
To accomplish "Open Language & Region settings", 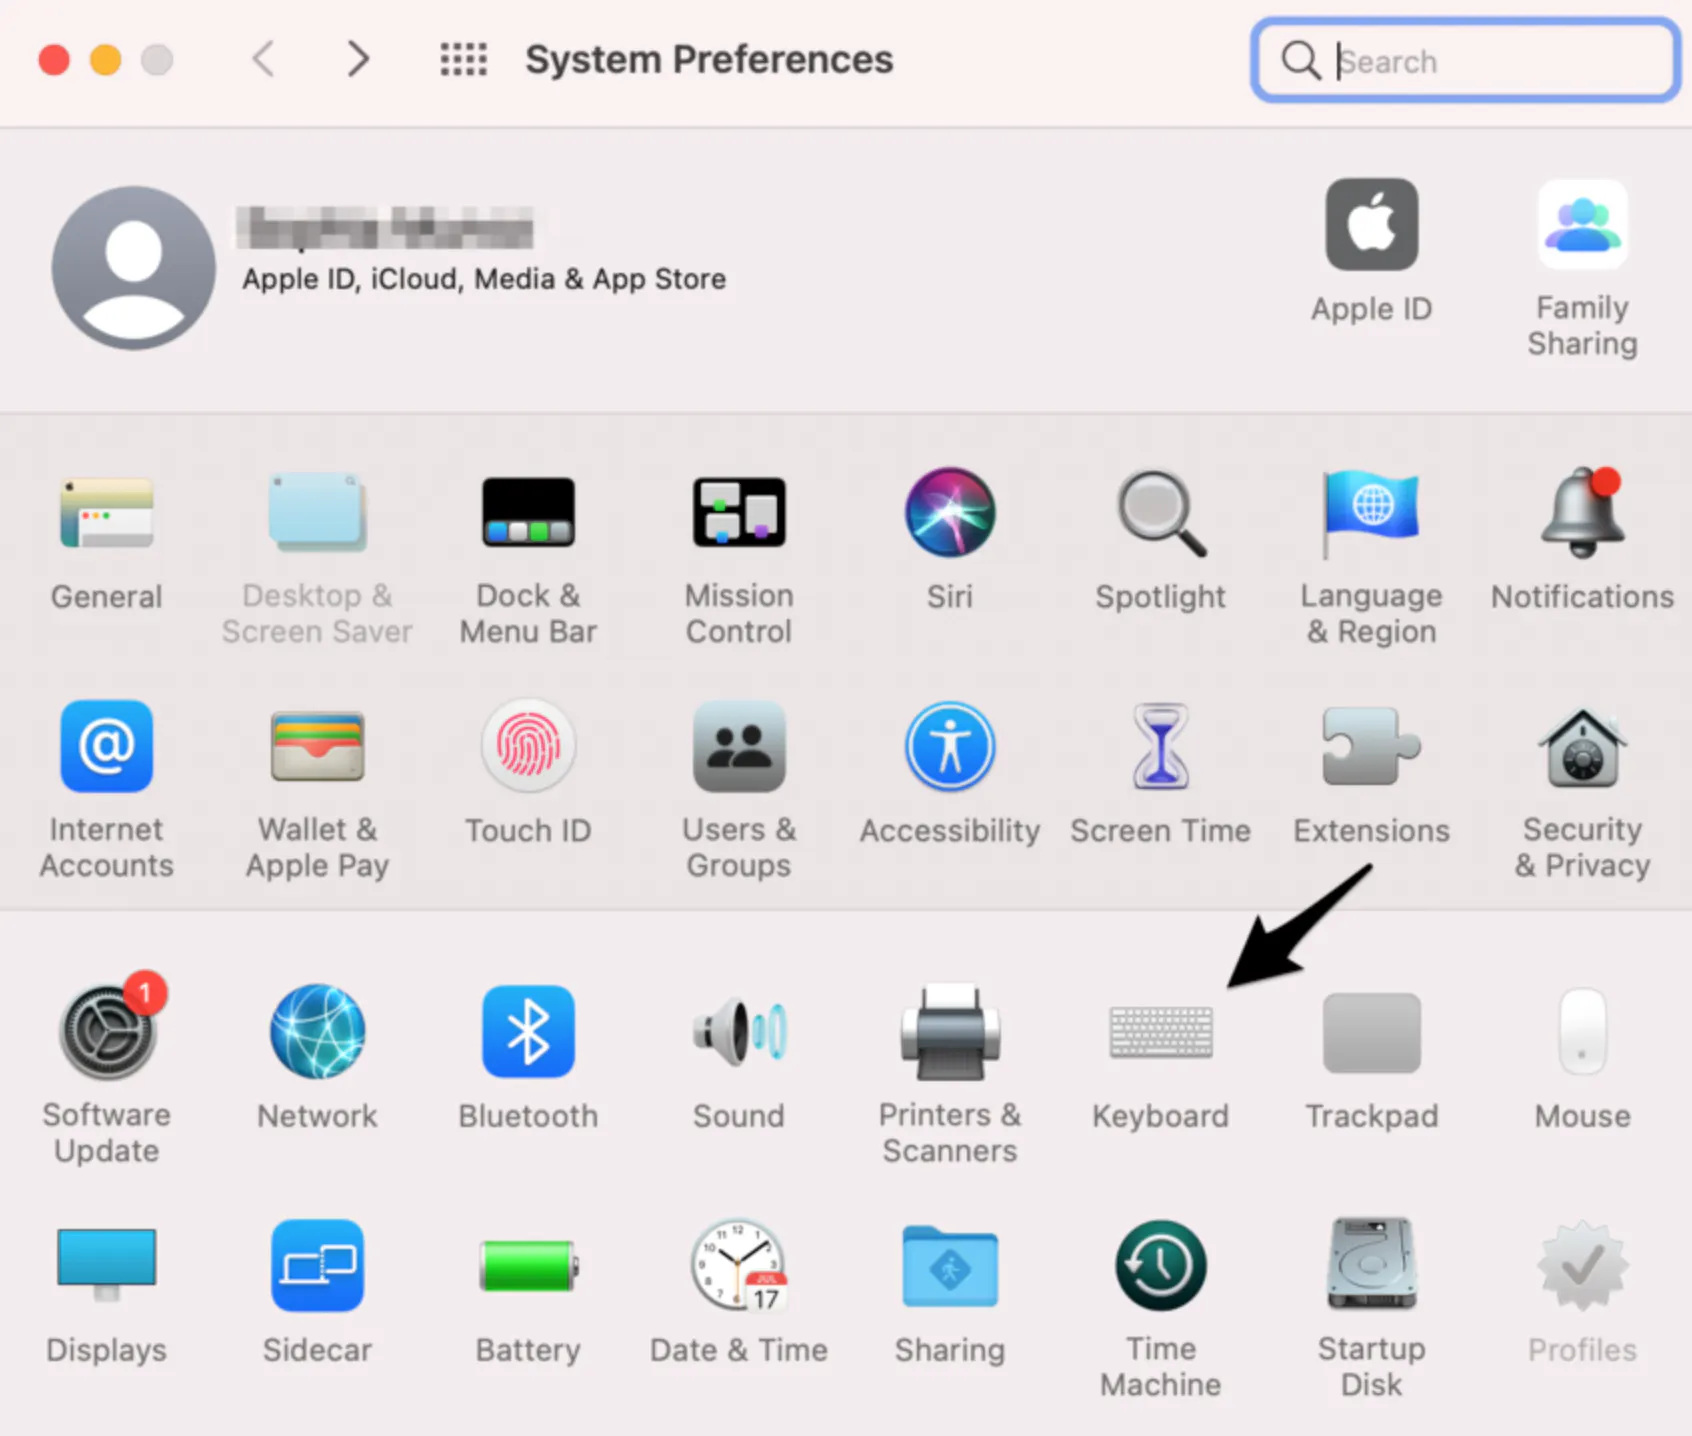I will 1371,512.
